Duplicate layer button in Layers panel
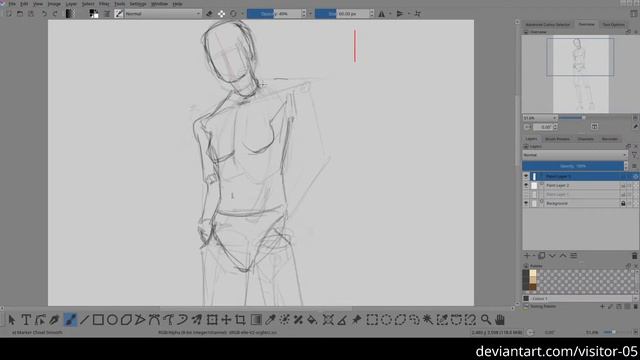This screenshot has width=640, height=360. 542,256
